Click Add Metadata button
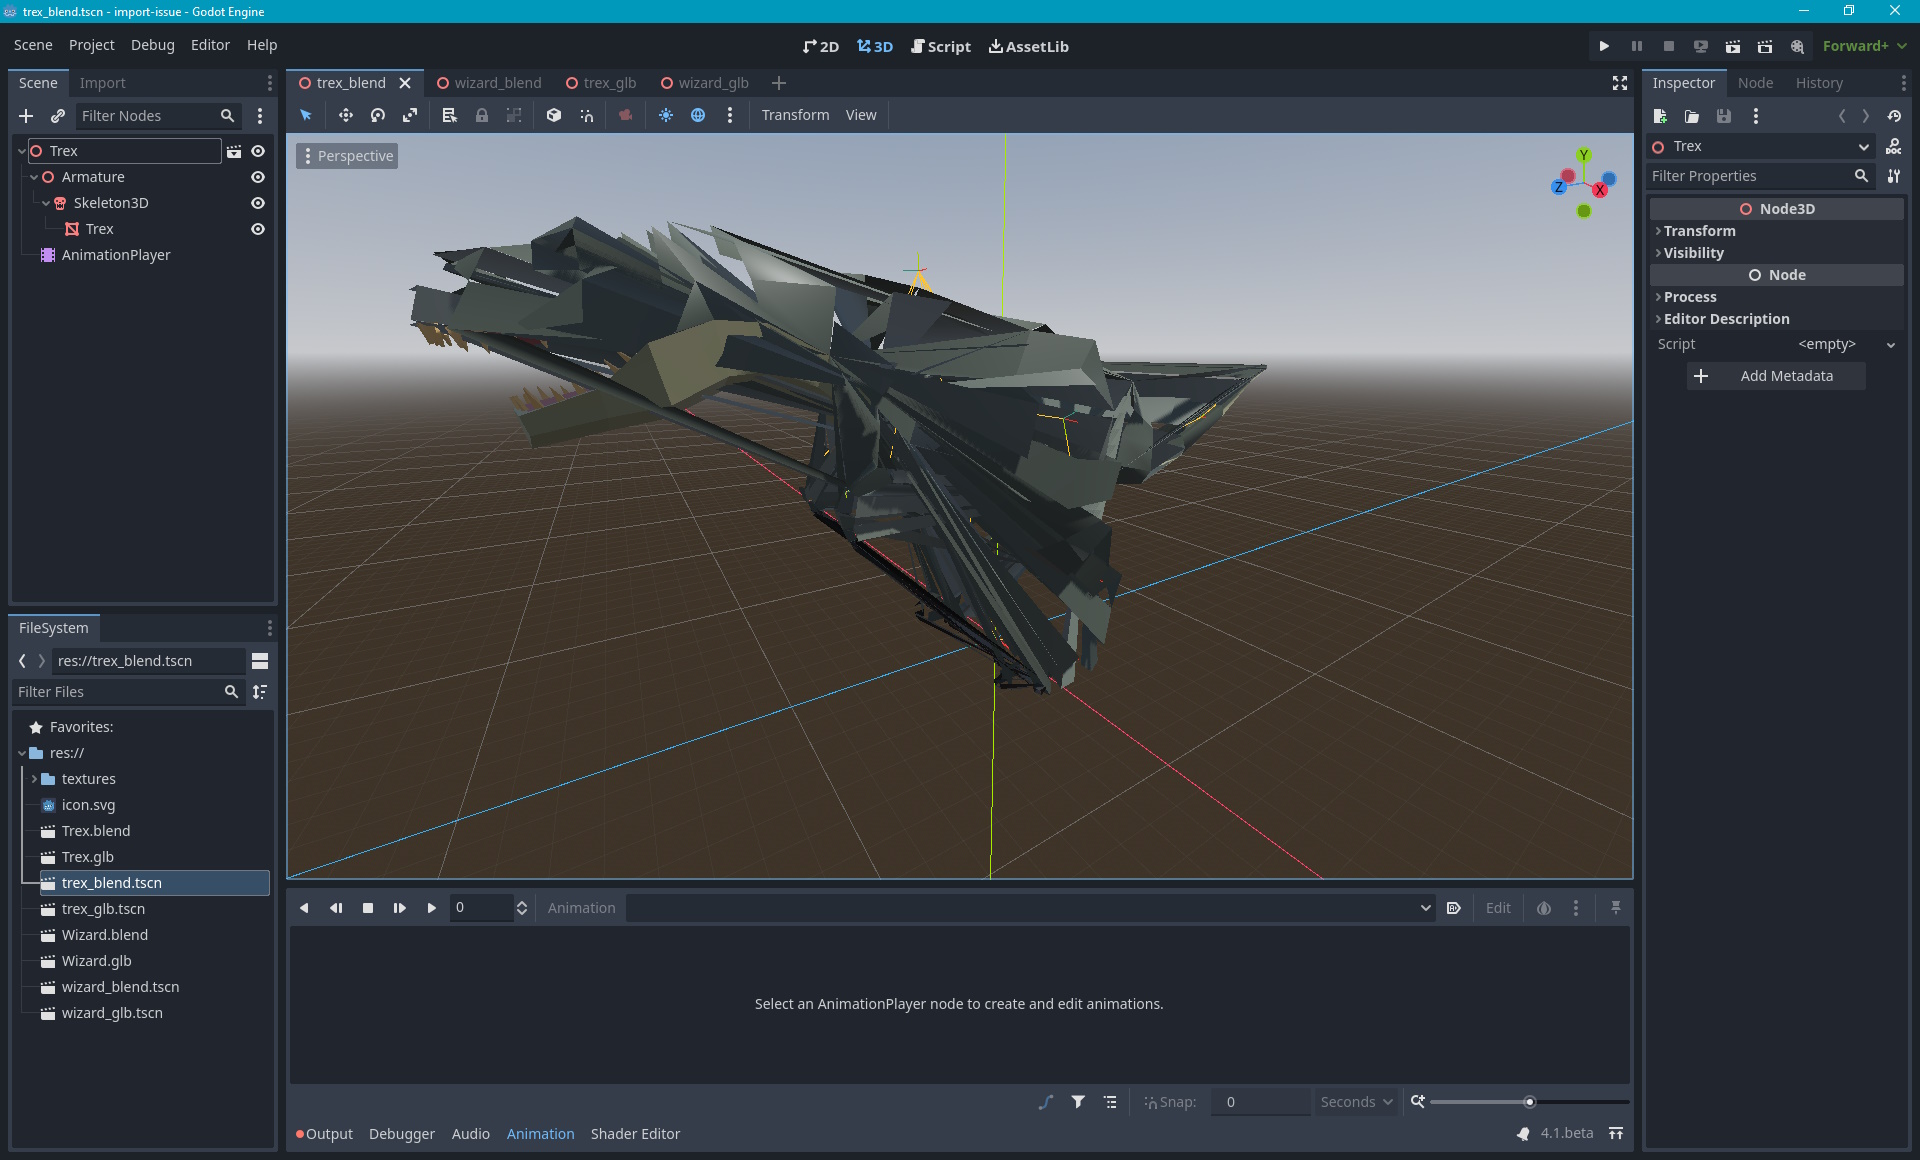This screenshot has height=1160, width=1920. 1776,376
